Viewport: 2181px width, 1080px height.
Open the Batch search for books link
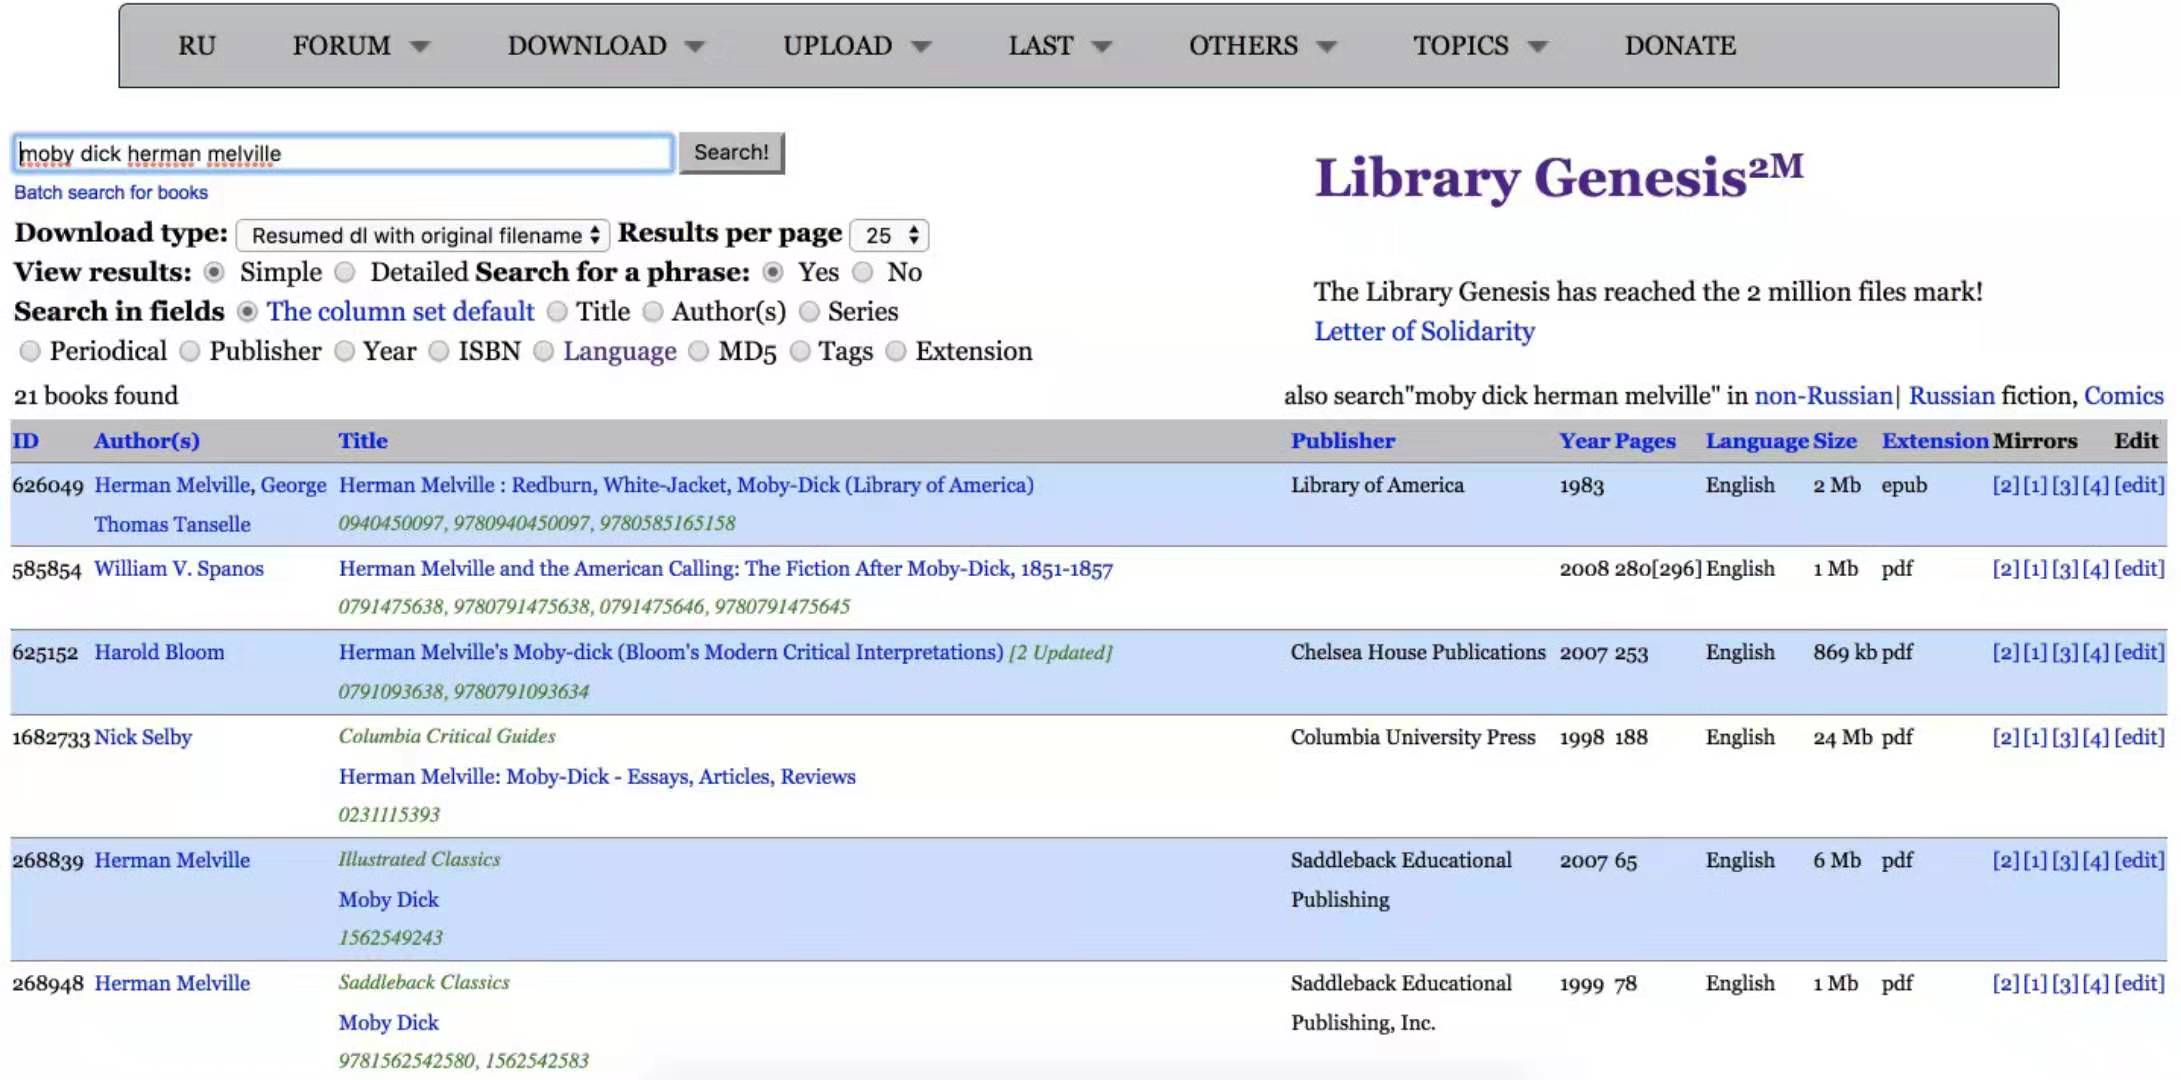(111, 192)
